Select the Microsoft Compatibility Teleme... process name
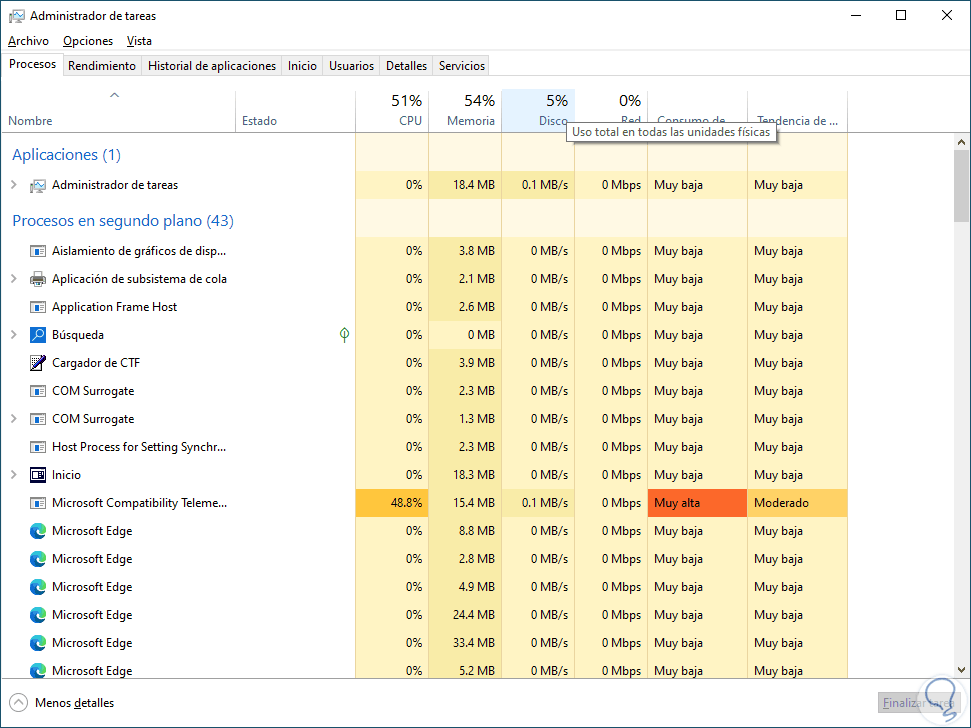This screenshot has height=728, width=971. (x=139, y=503)
